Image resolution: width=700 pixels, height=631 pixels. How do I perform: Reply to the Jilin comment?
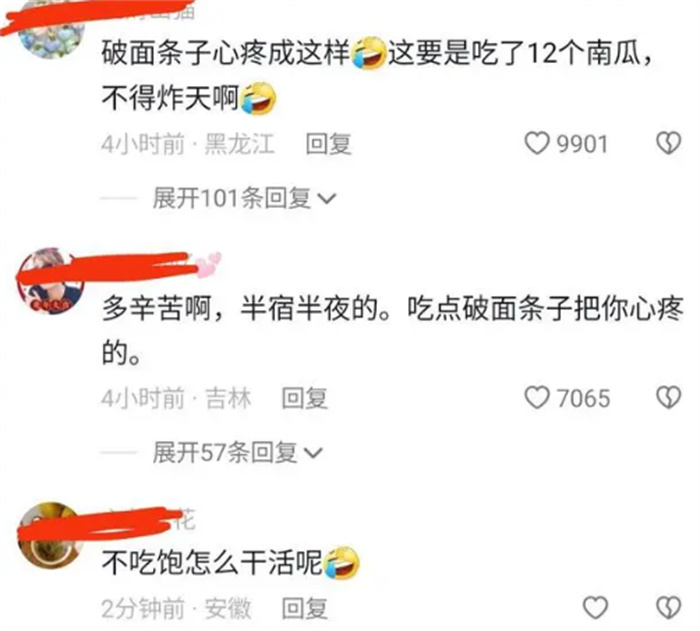304,398
